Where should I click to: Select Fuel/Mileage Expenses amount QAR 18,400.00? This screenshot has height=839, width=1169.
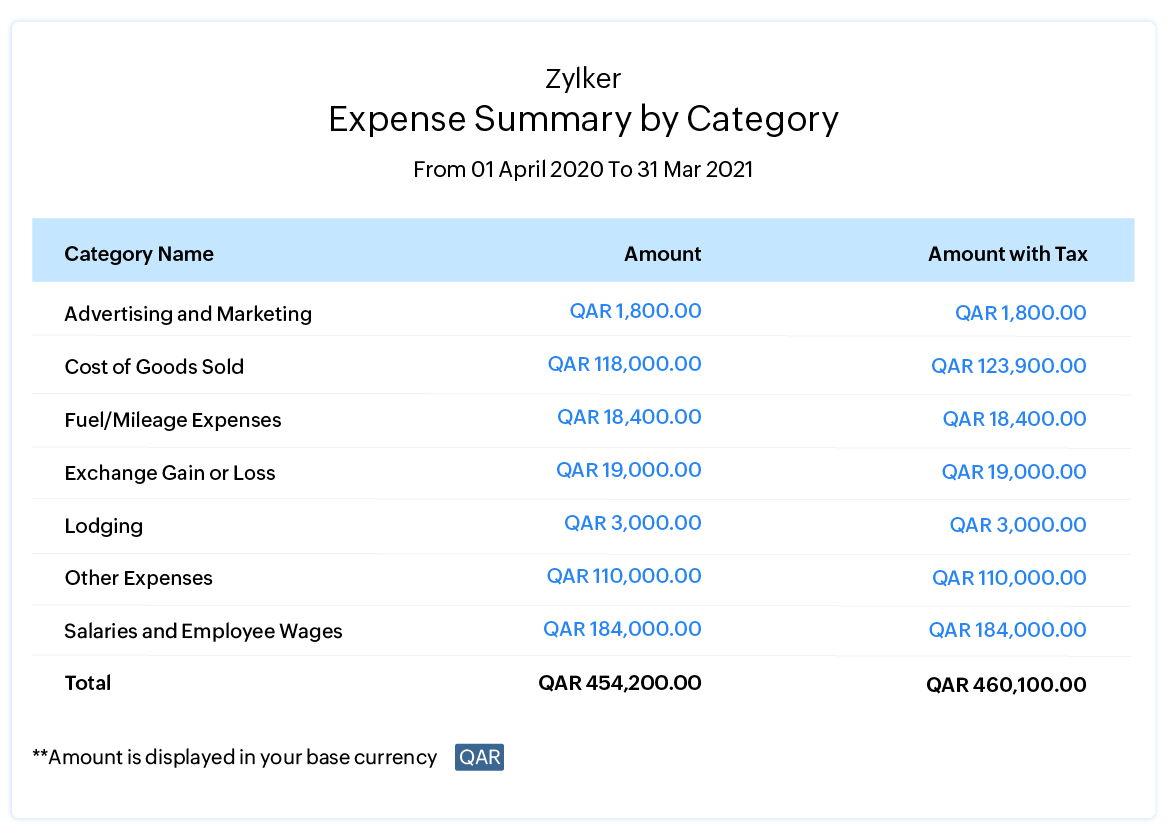[x=629, y=417]
